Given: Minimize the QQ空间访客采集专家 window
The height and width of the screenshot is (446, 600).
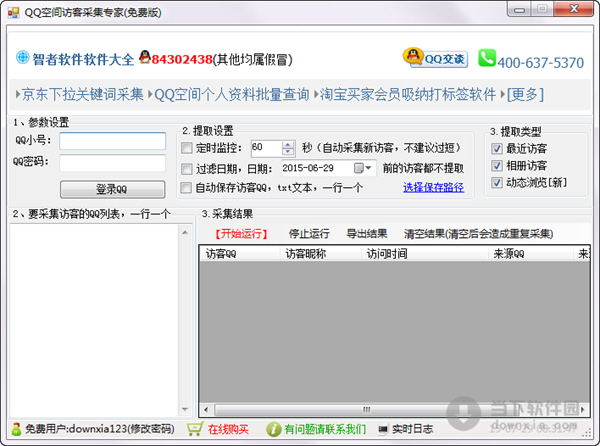Looking at the screenshot, I should tap(519, 9).
